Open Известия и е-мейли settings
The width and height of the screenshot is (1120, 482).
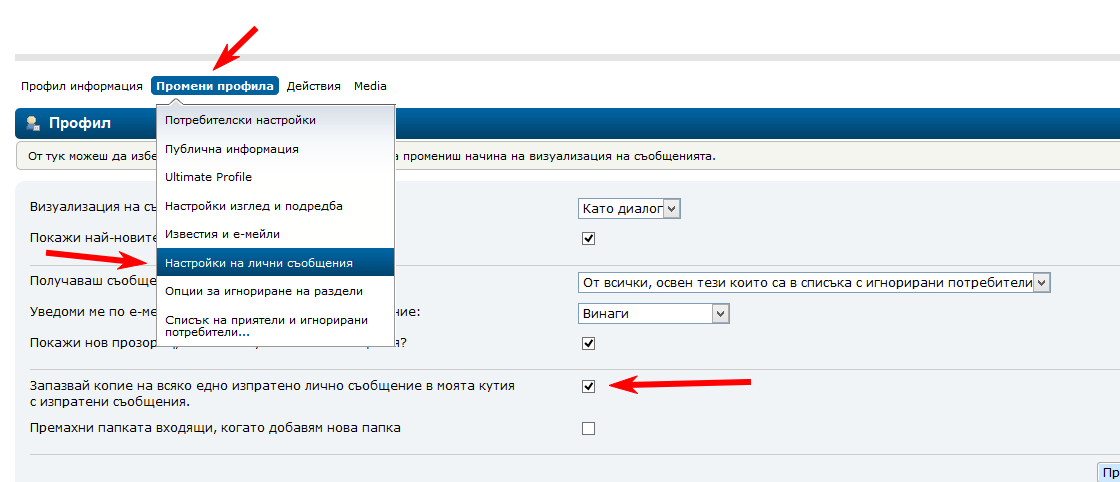(x=229, y=234)
